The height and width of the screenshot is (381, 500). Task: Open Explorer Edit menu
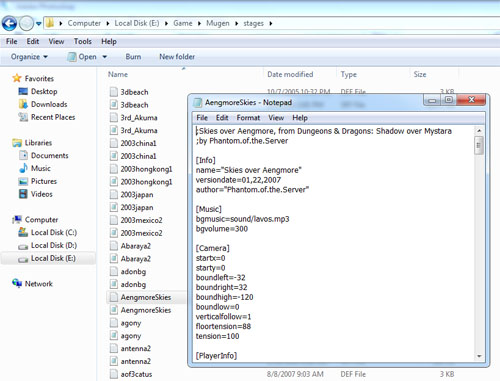click(x=33, y=42)
